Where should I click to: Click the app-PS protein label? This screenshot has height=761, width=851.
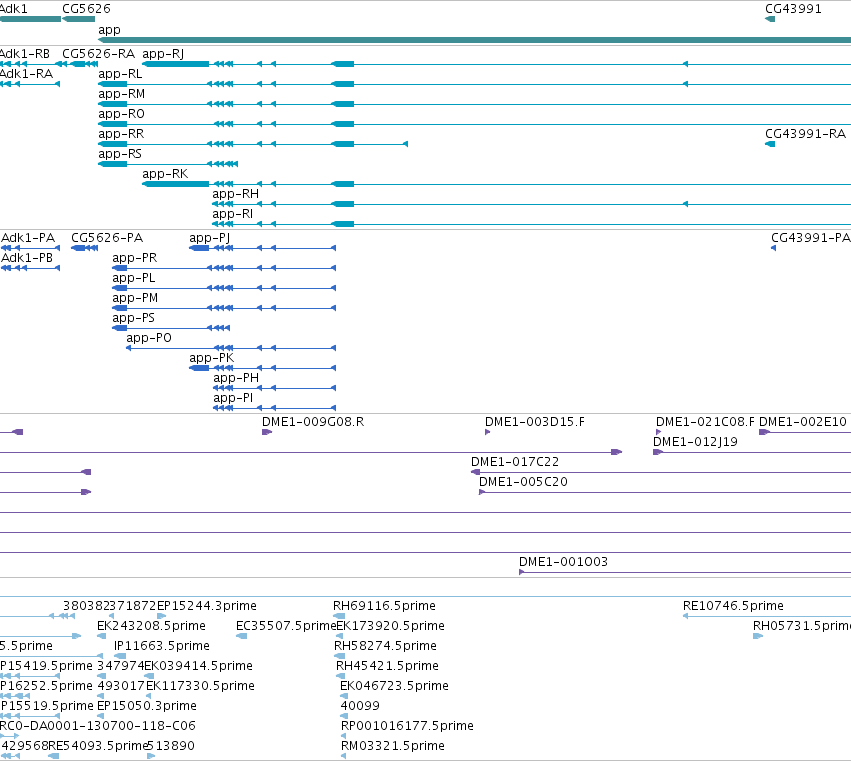point(134,318)
